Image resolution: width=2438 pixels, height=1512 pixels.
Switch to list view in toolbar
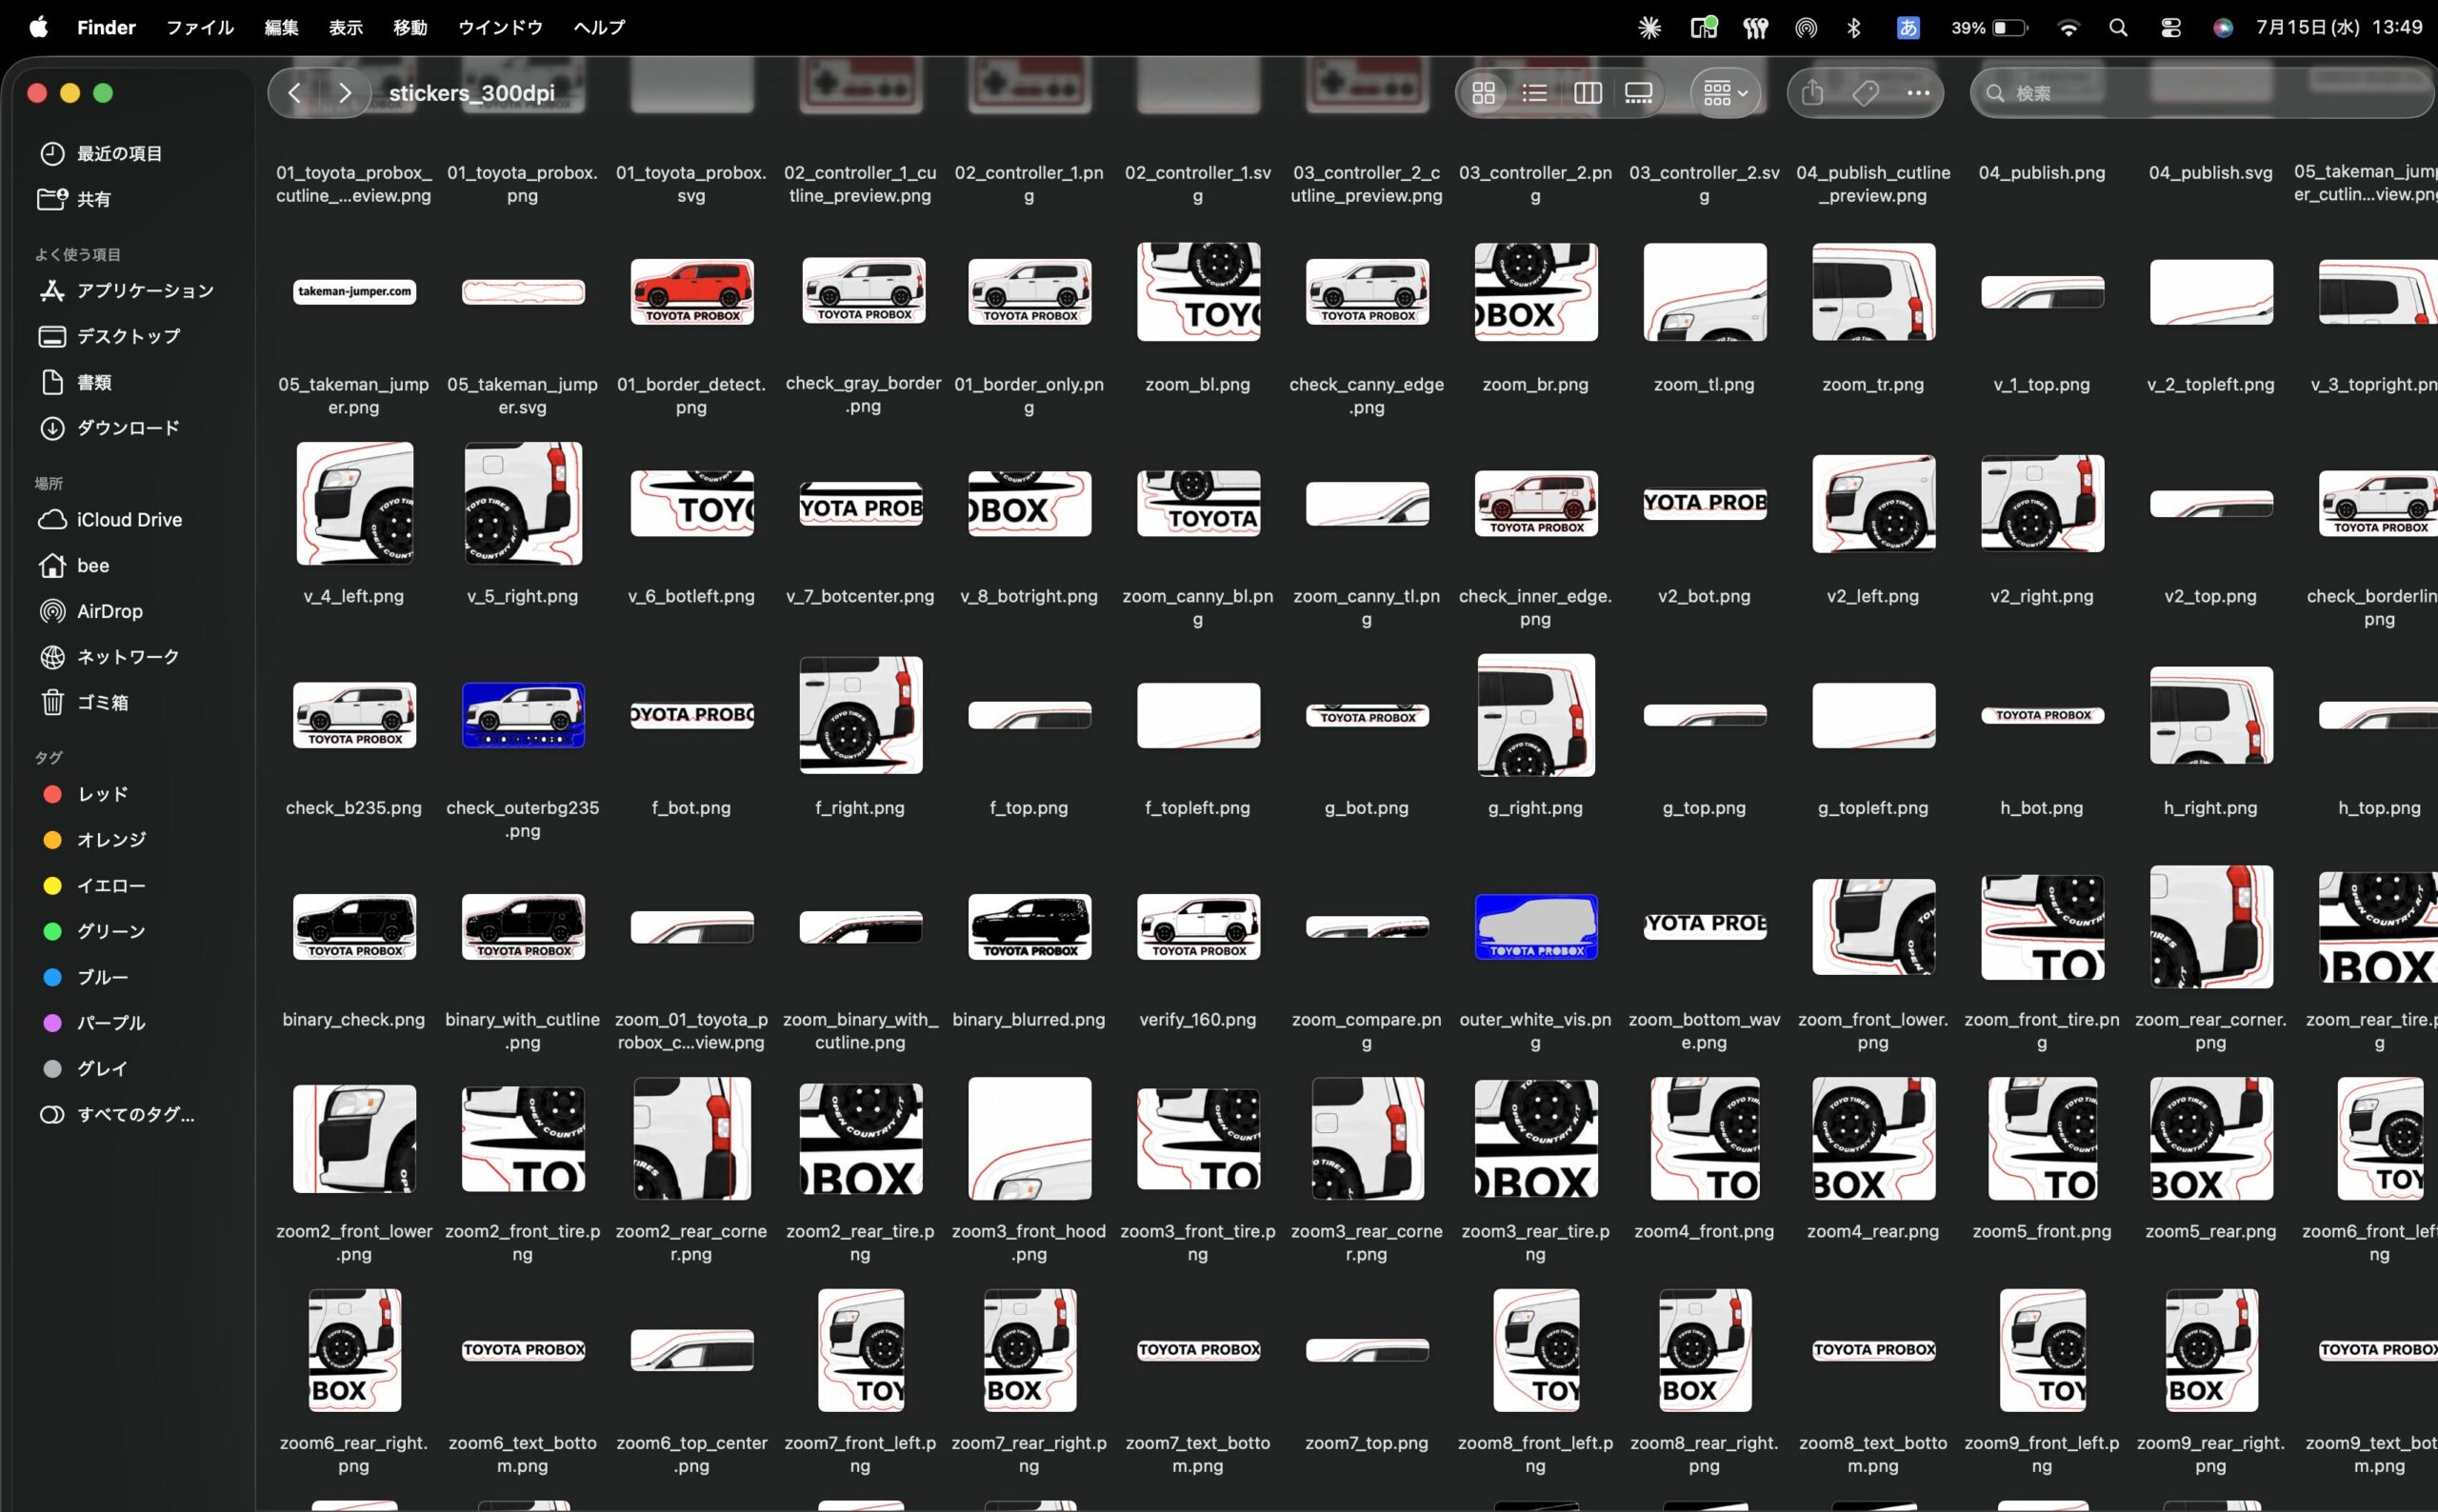(x=1535, y=93)
